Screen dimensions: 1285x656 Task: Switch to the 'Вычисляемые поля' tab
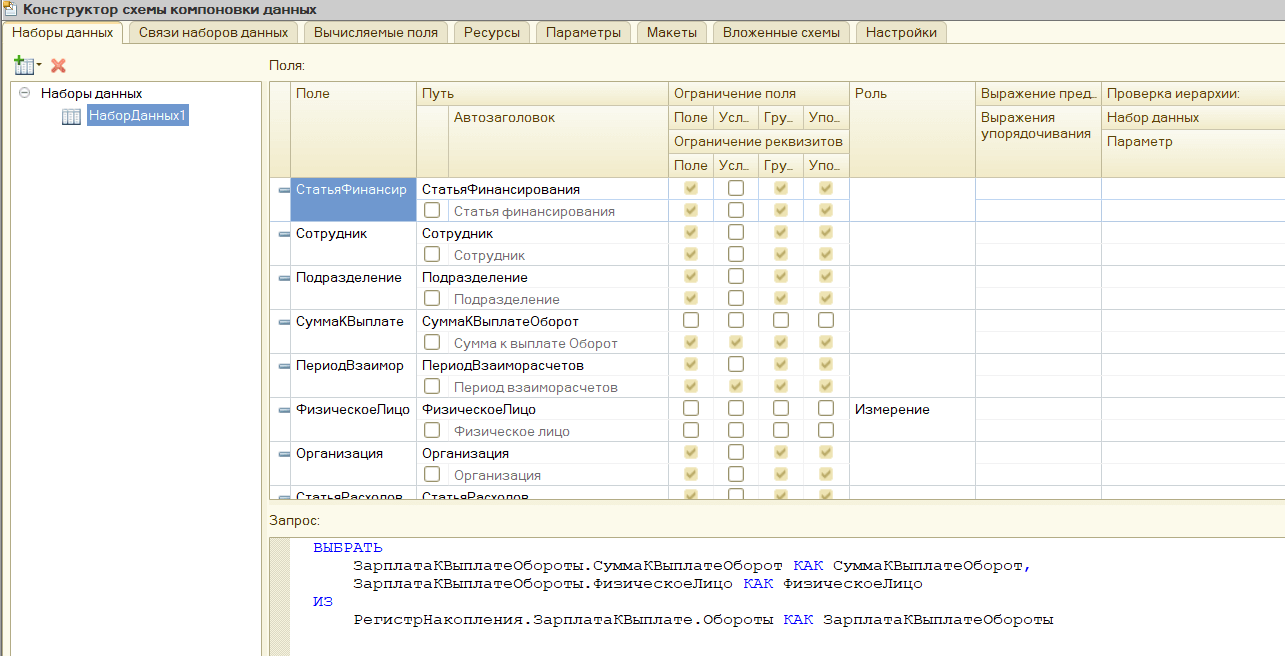(375, 32)
